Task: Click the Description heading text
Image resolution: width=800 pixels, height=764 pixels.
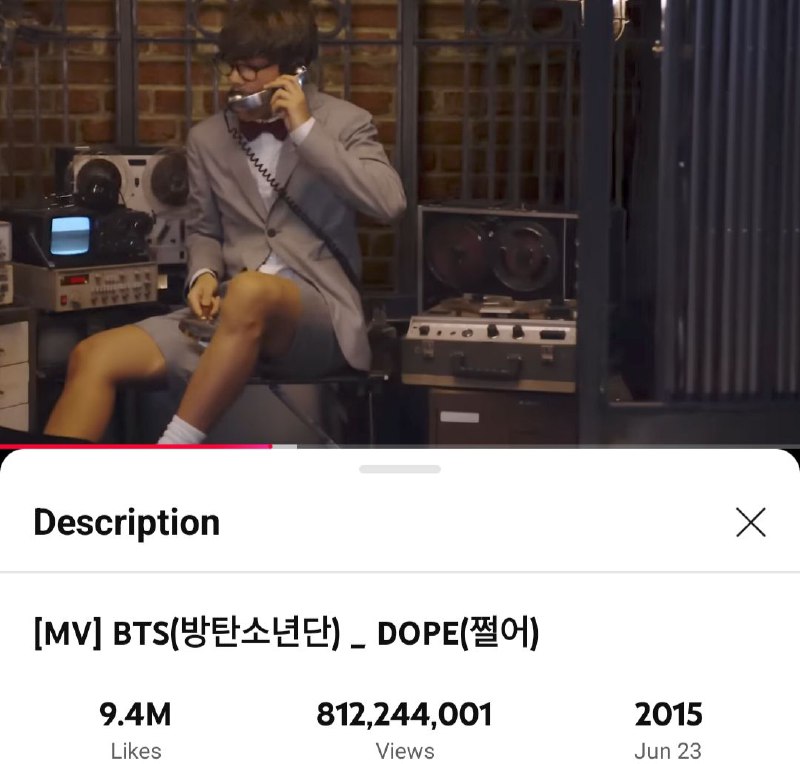Action: [127, 523]
